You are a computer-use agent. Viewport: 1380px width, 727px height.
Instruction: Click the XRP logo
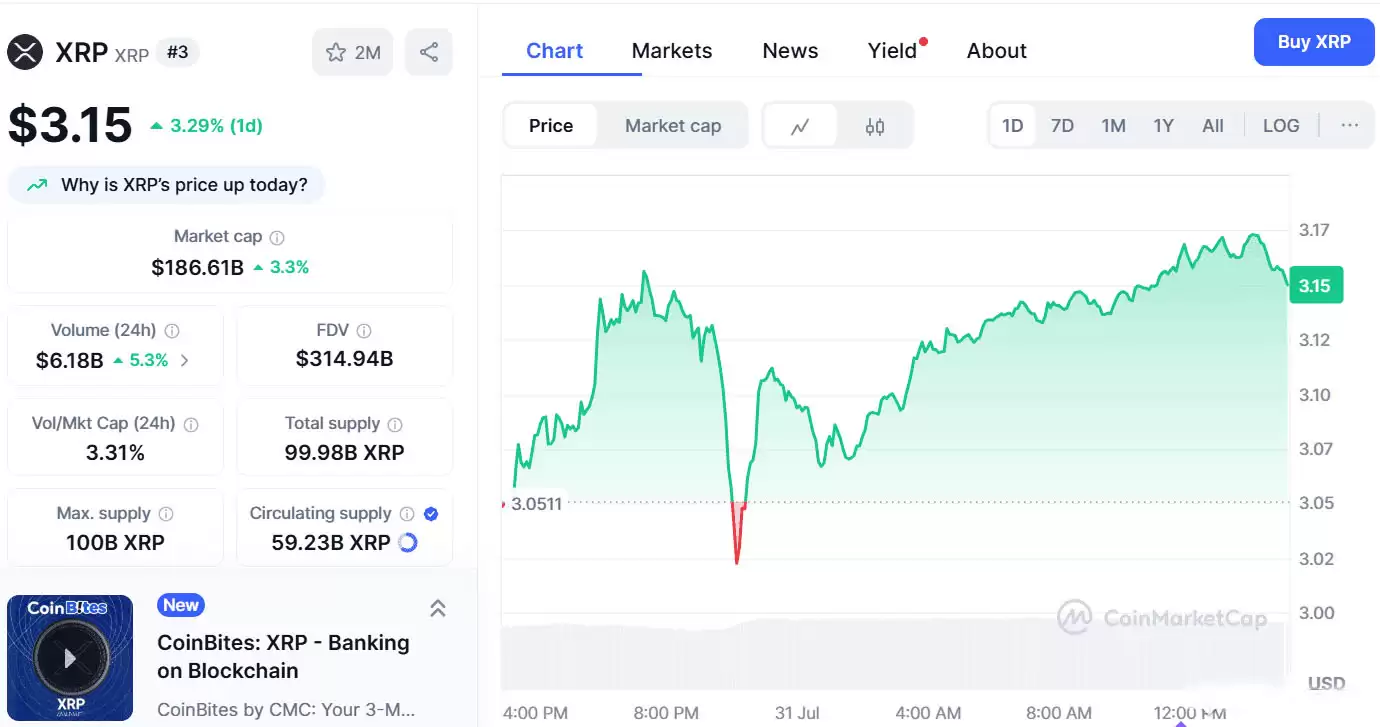25,51
